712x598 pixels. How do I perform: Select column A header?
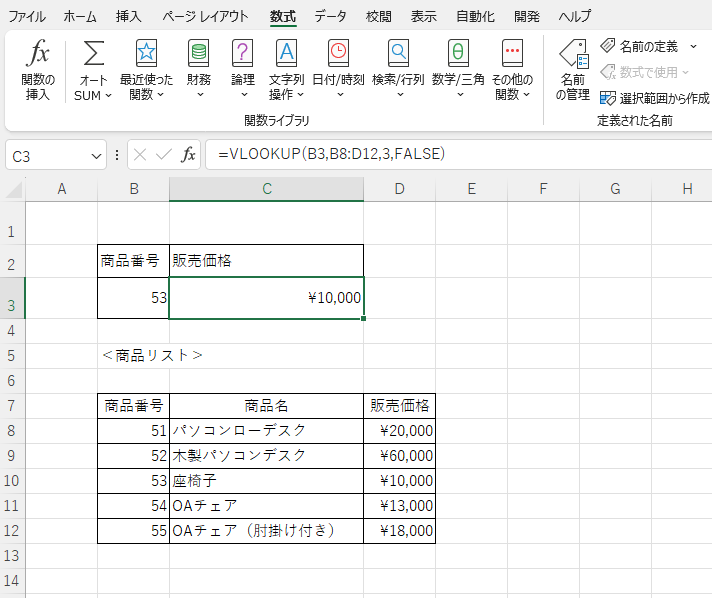click(x=62, y=189)
